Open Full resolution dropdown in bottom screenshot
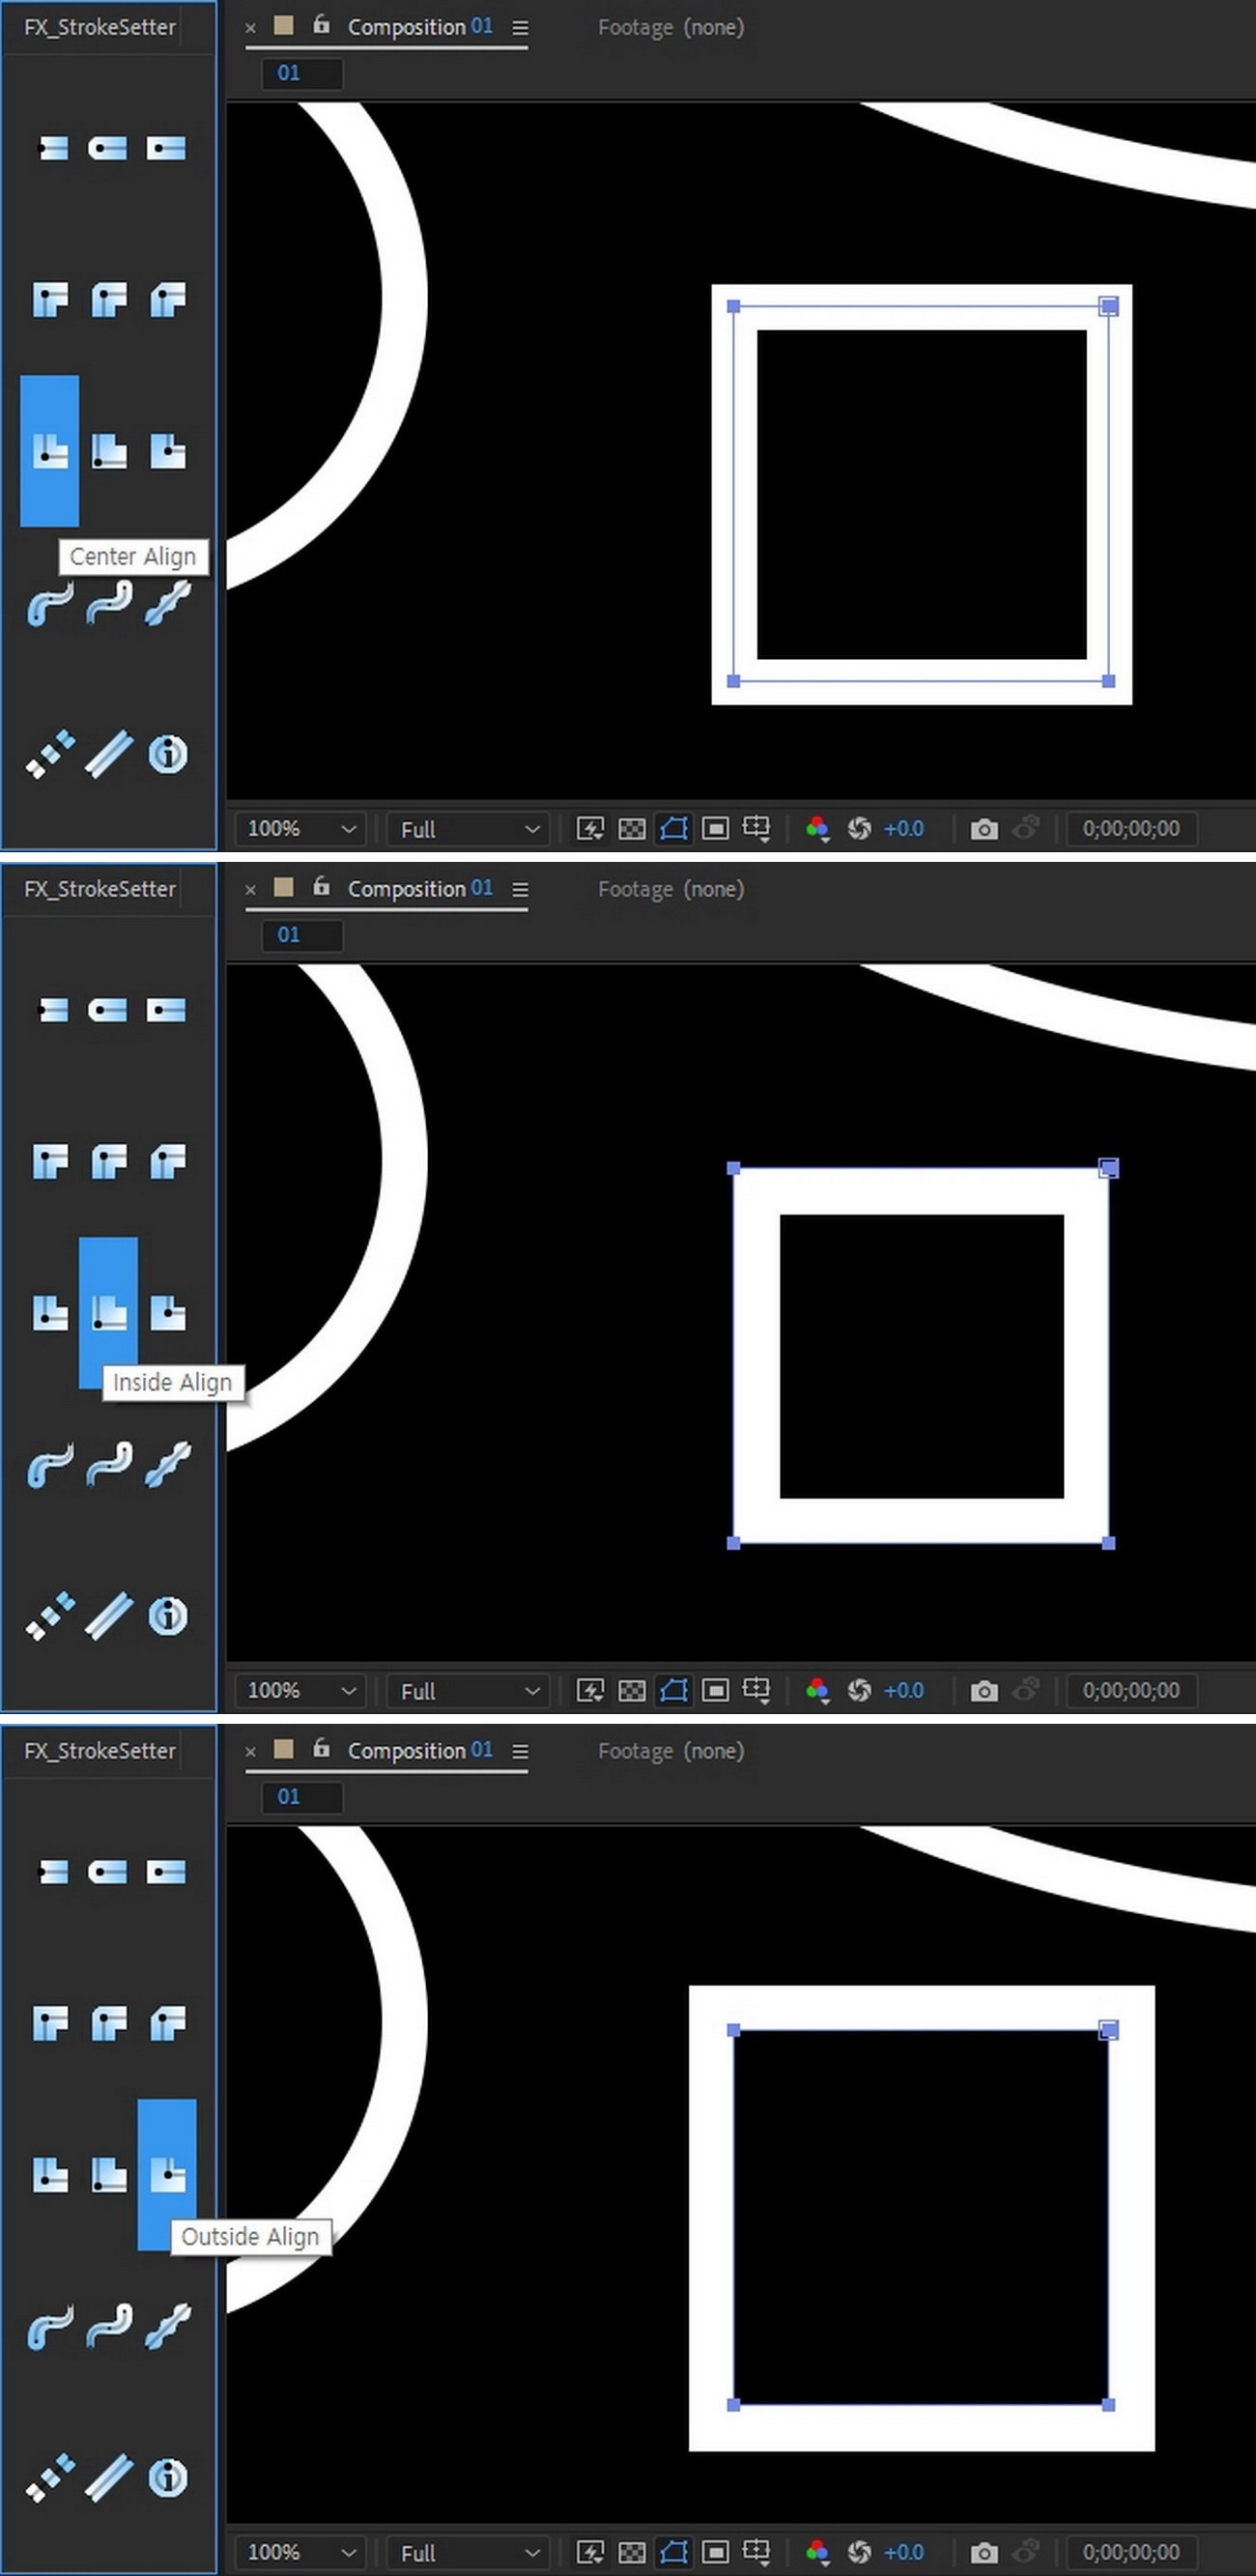This screenshot has height=2576, width=1256. pos(468,2553)
